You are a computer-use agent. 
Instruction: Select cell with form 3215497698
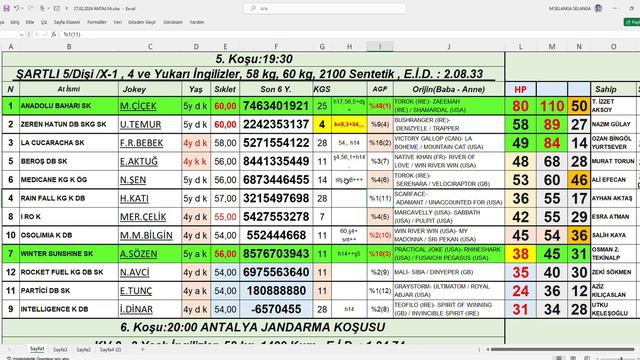[x=276, y=198]
